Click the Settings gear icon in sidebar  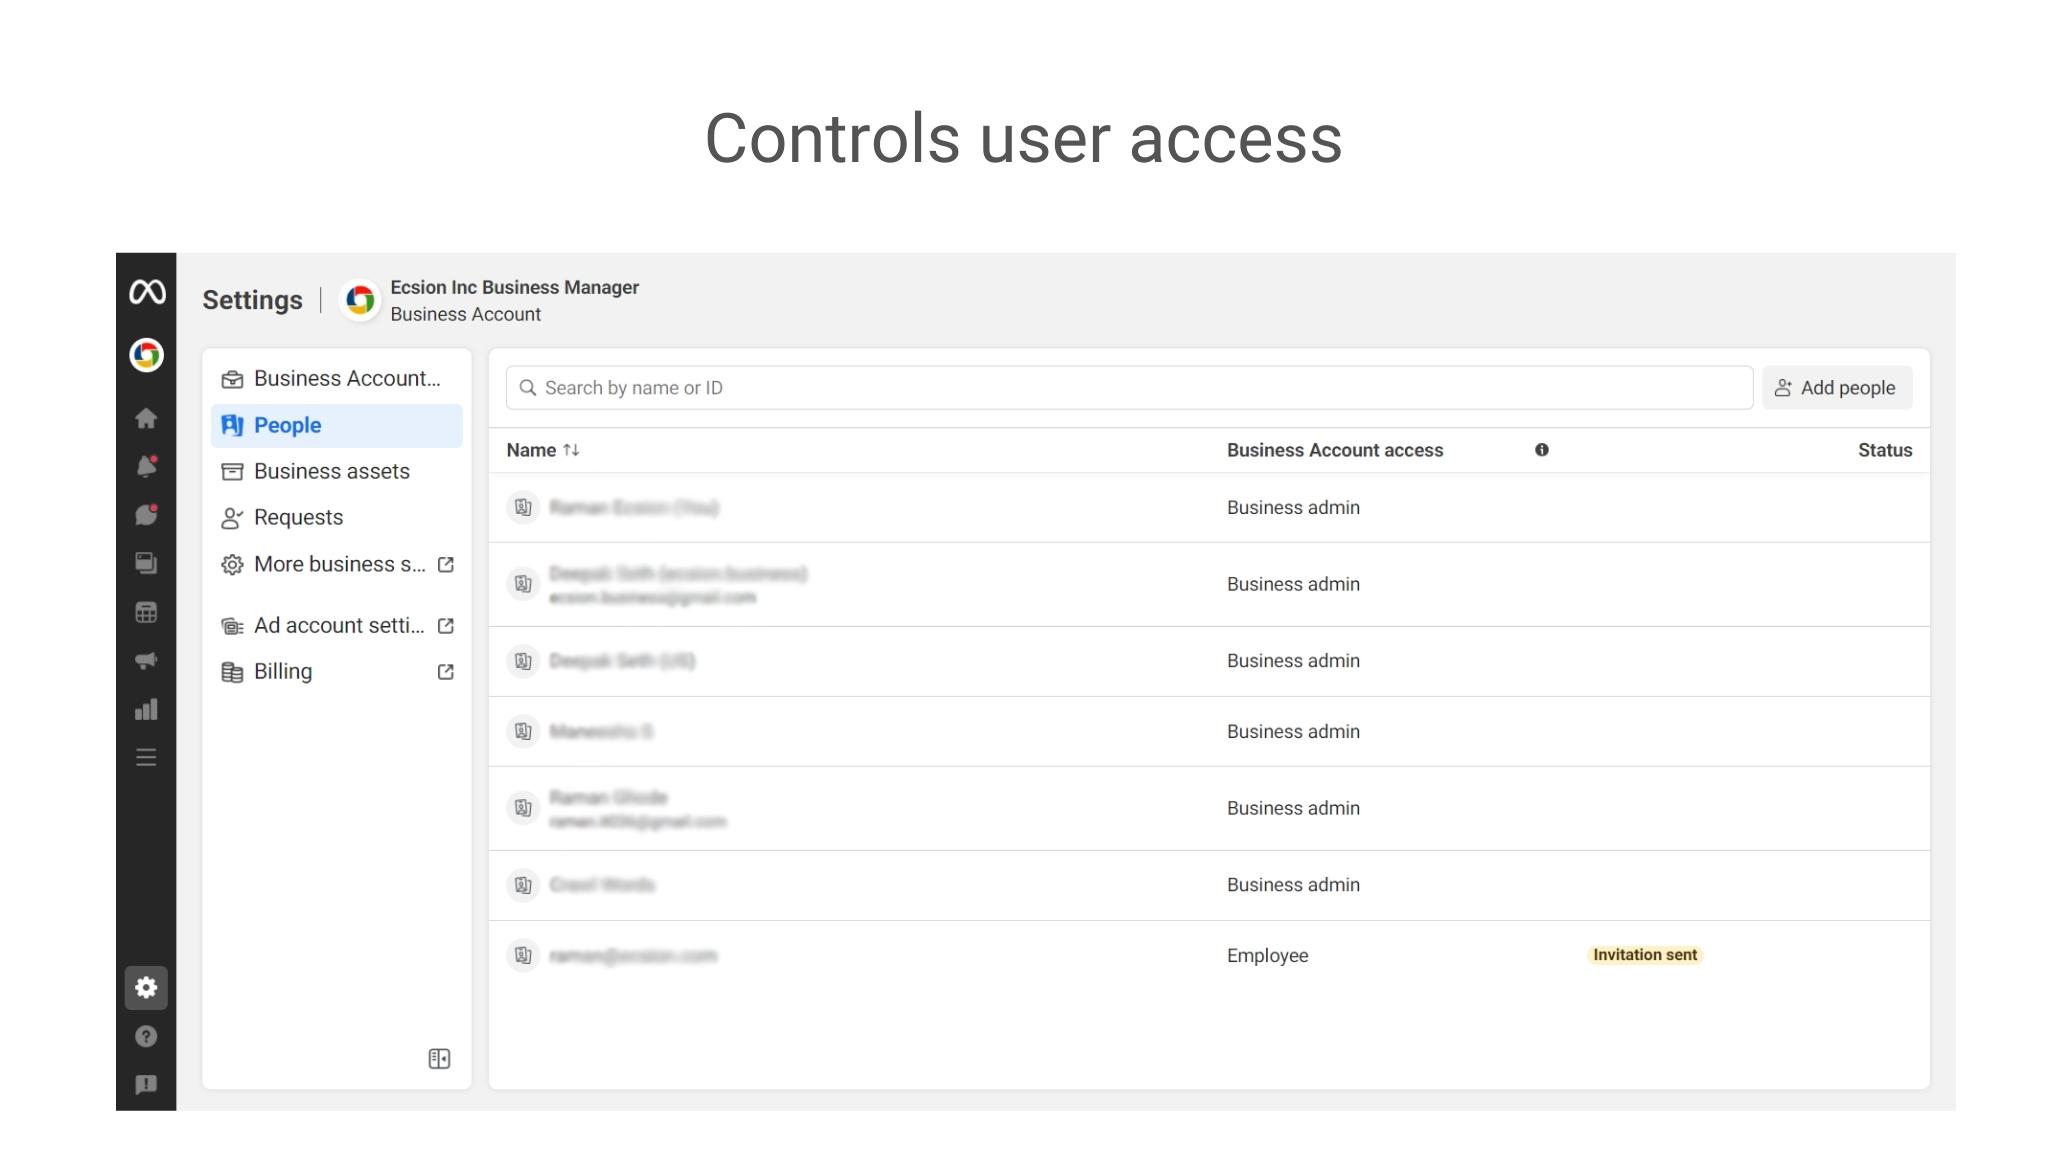click(146, 988)
